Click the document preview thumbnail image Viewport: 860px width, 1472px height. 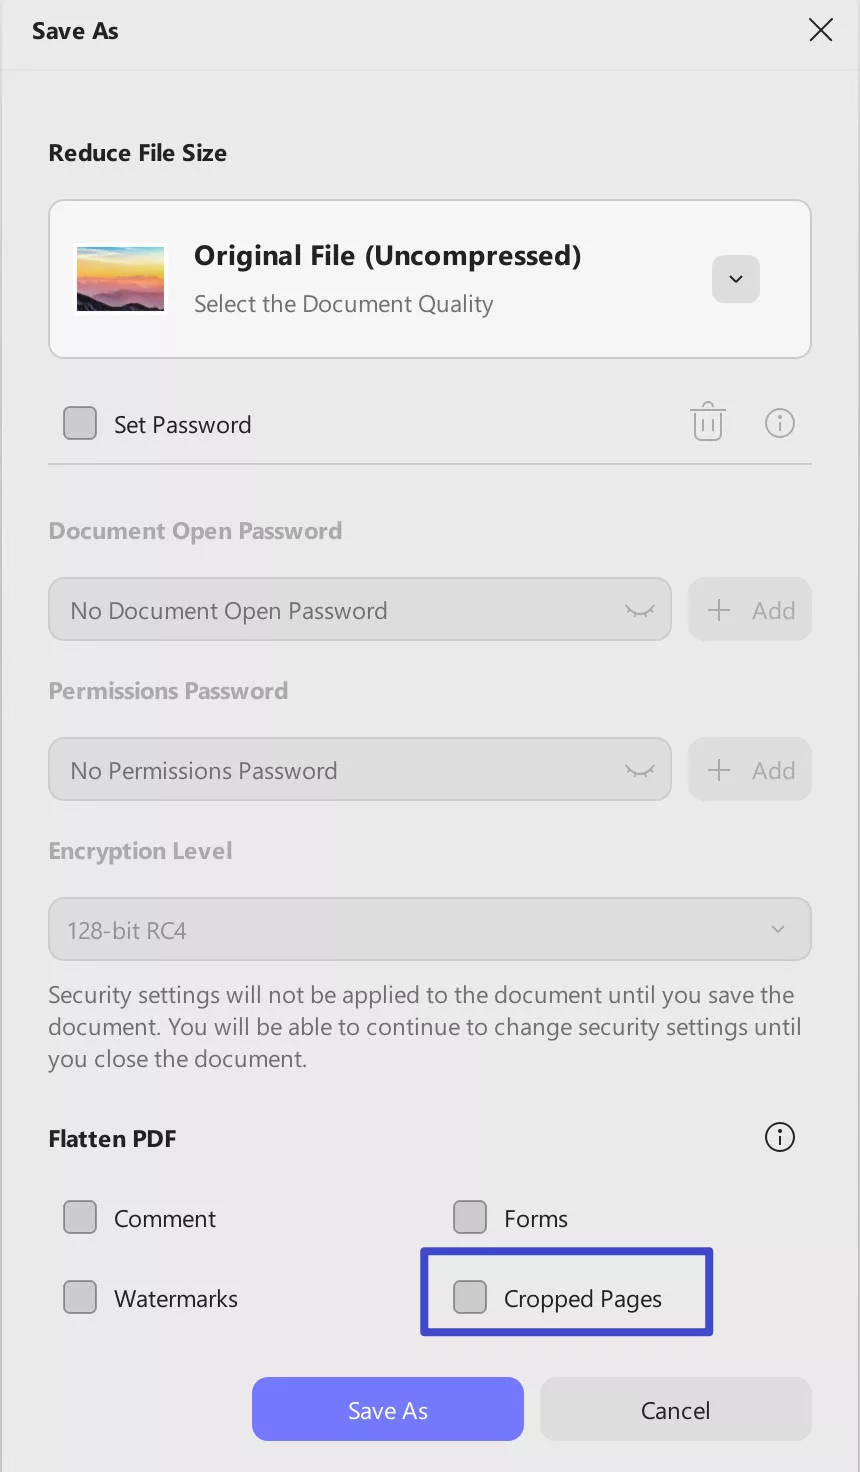point(120,279)
